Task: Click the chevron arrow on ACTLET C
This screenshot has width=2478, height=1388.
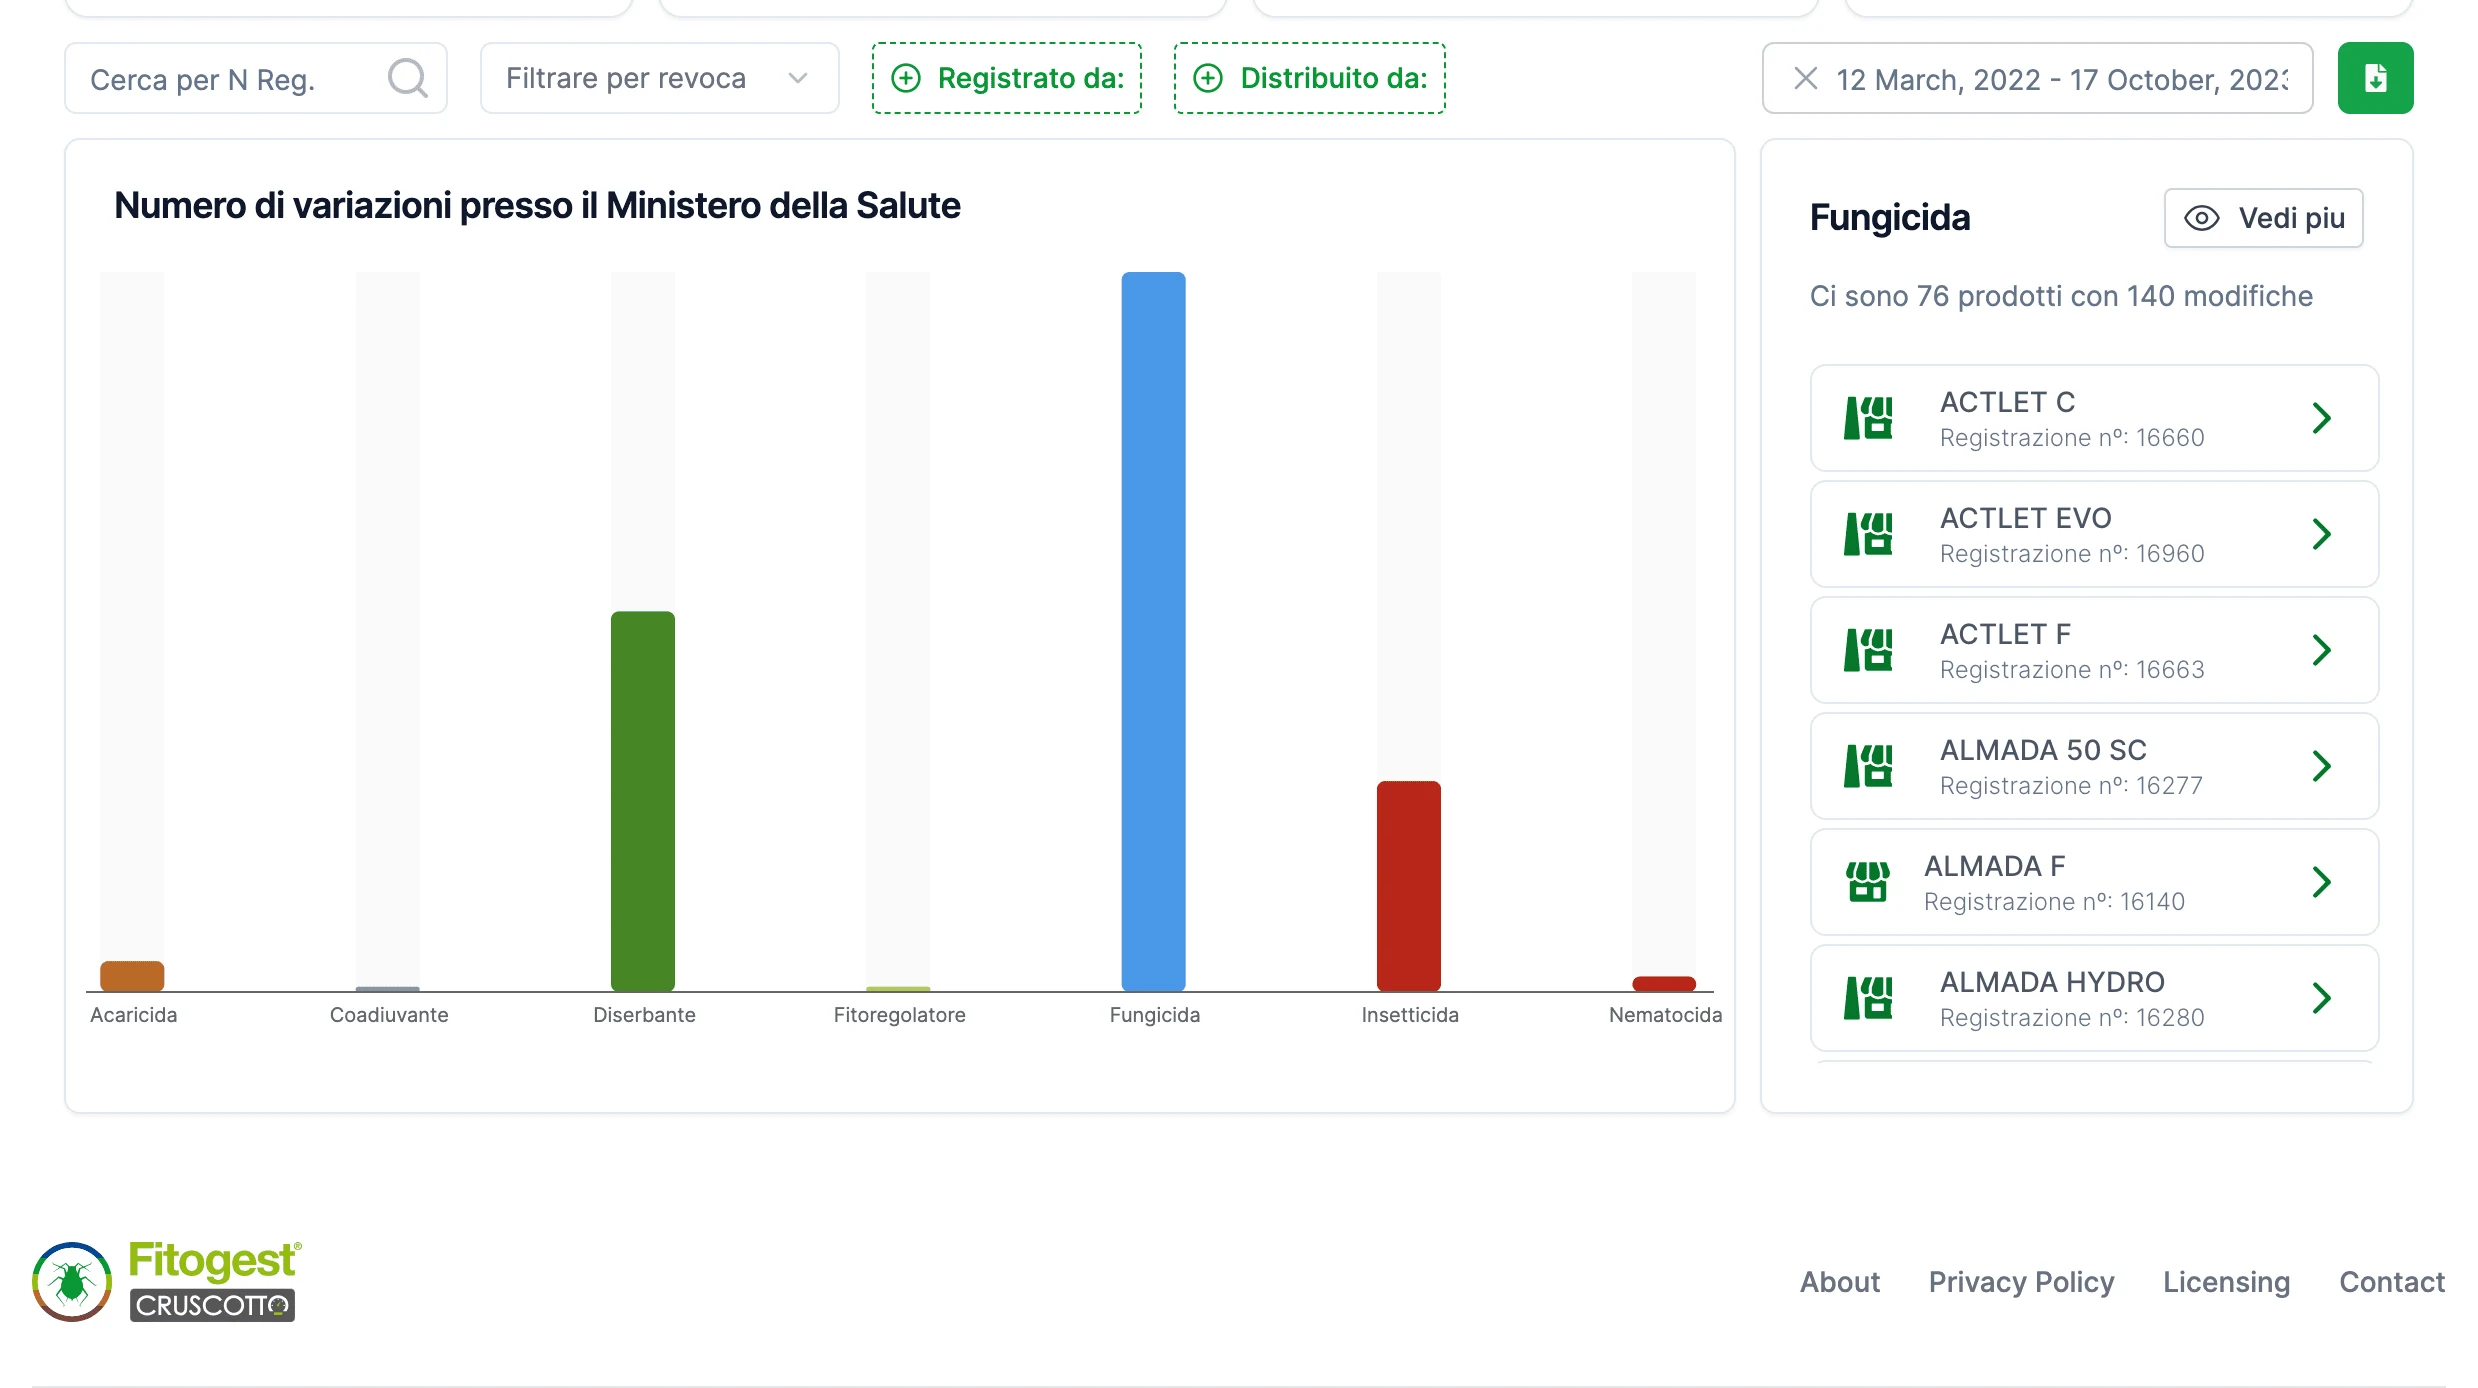Action: tap(2322, 418)
